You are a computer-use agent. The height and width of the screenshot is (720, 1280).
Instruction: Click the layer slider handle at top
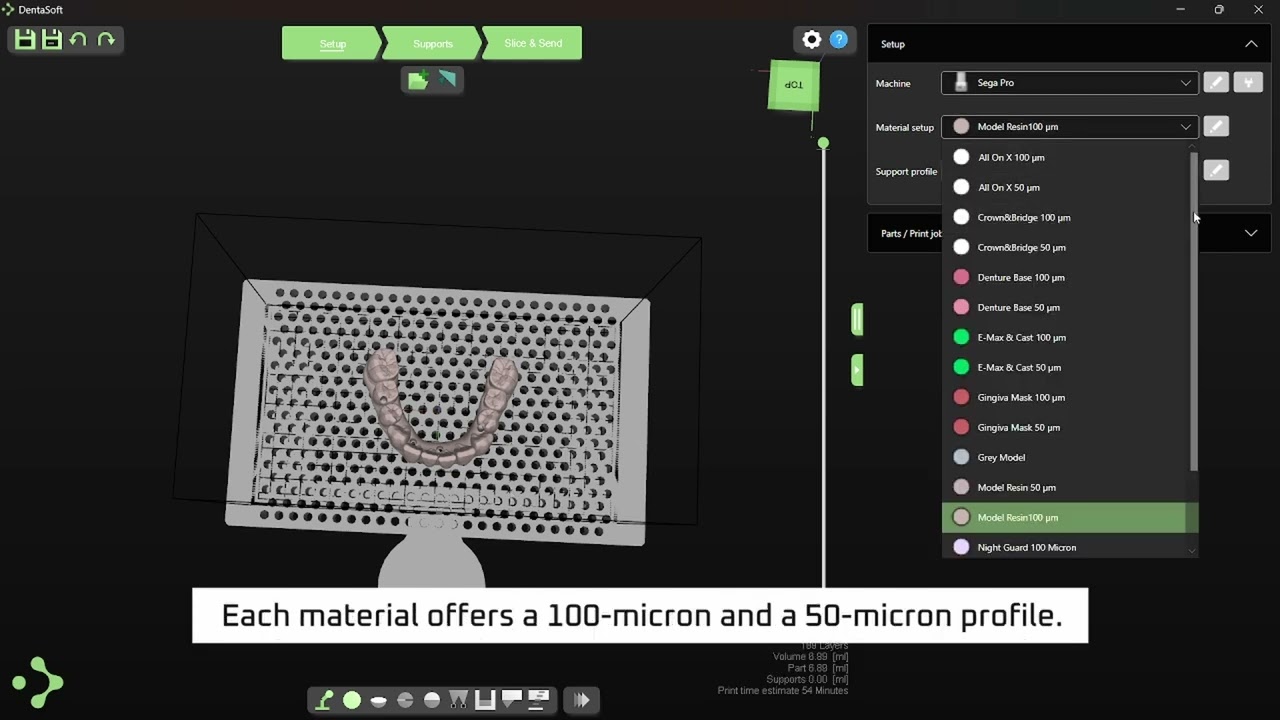823,144
